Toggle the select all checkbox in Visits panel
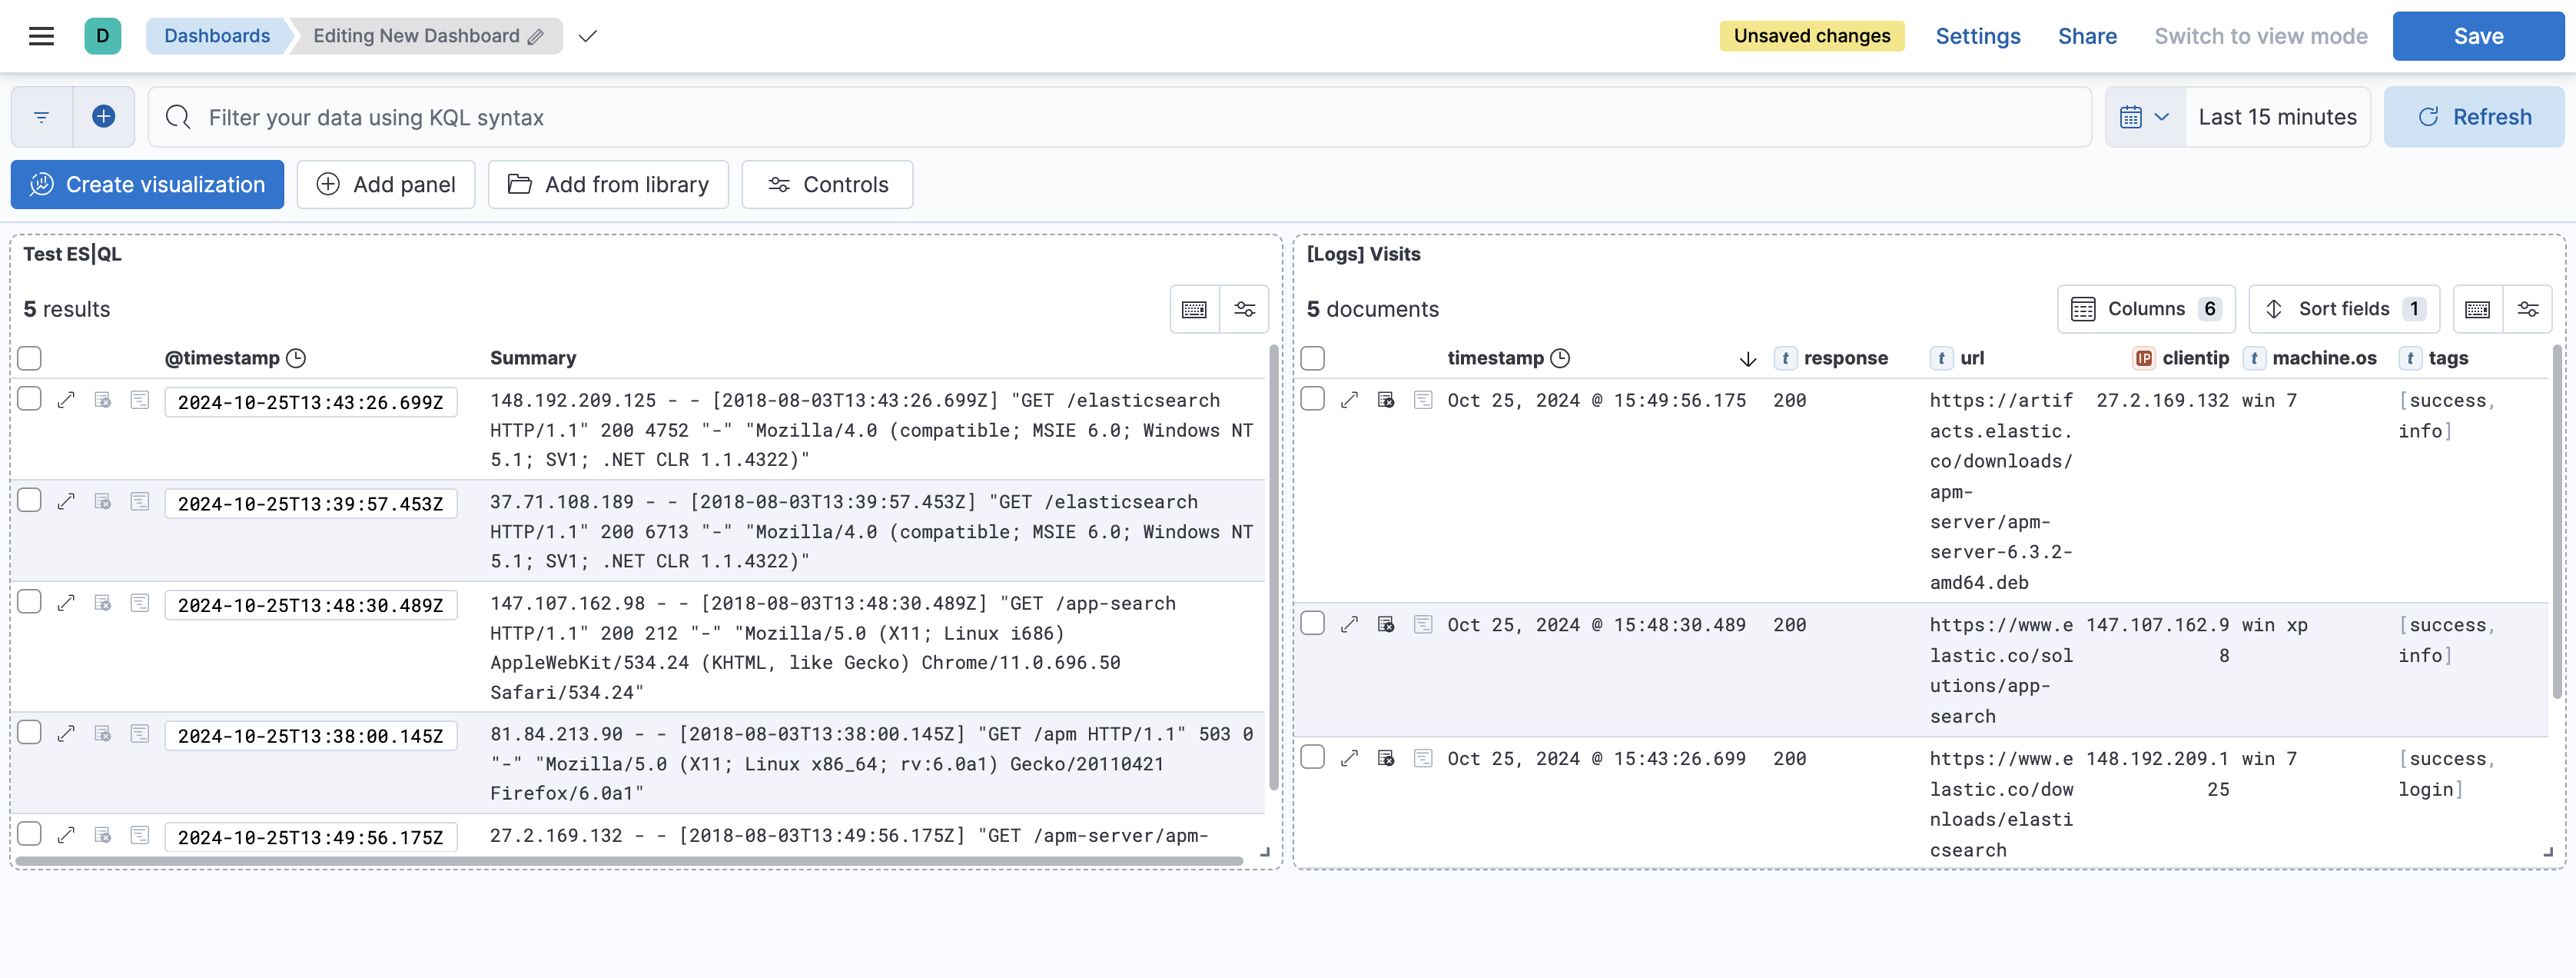The height and width of the screenshot is (978, 2576). pos(1314,358)
